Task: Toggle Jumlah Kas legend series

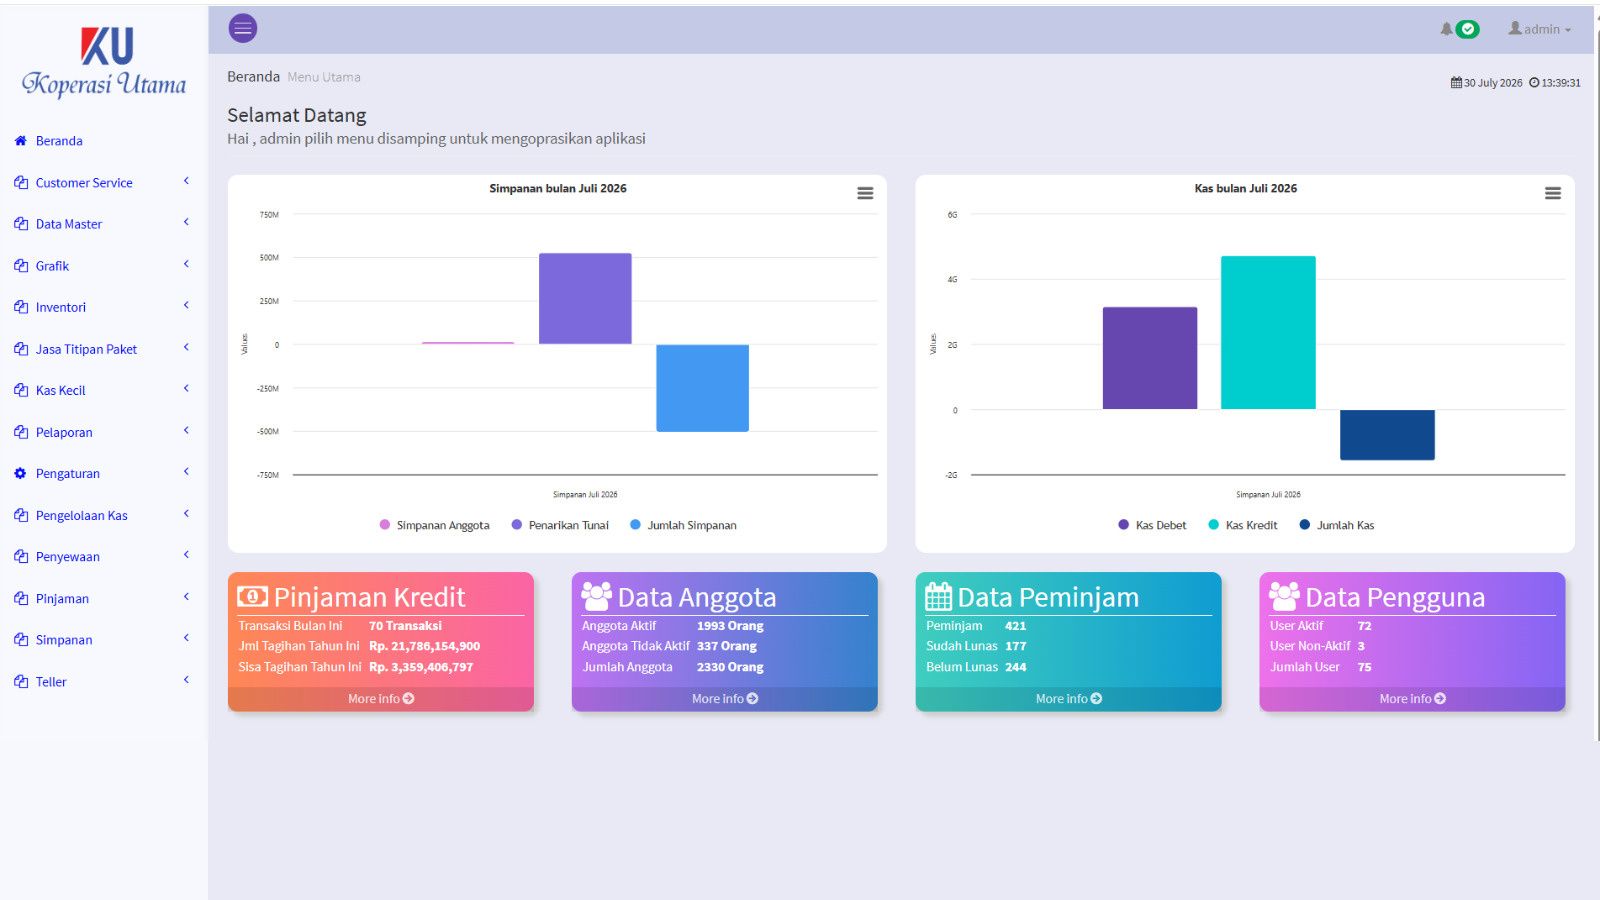Action: 1337,525
